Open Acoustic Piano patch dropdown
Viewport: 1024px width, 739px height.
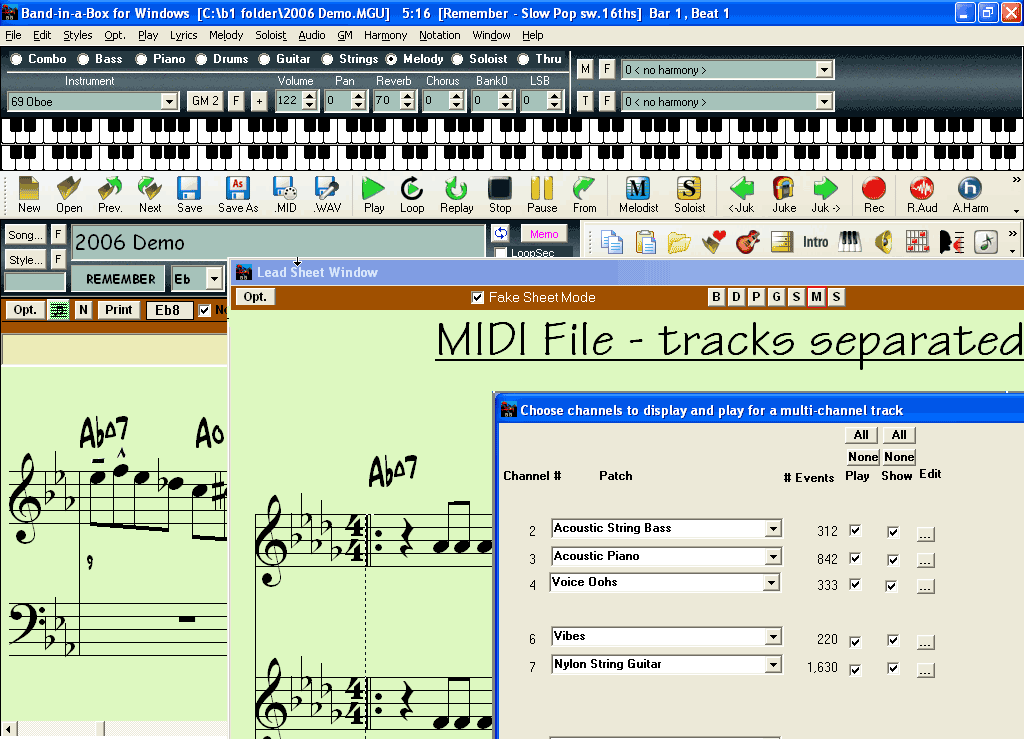773,556
